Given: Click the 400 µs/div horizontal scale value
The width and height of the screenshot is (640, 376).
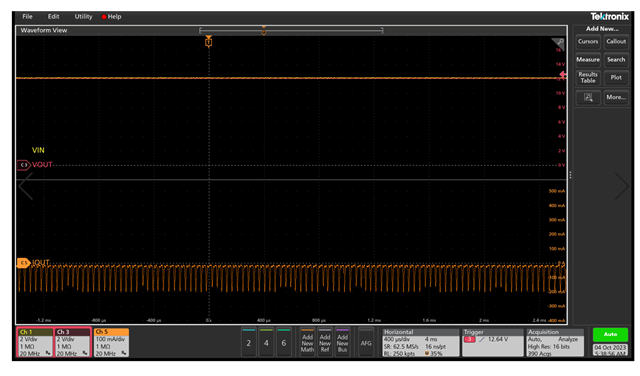Looking at the screenshot, I should [397, 339].
